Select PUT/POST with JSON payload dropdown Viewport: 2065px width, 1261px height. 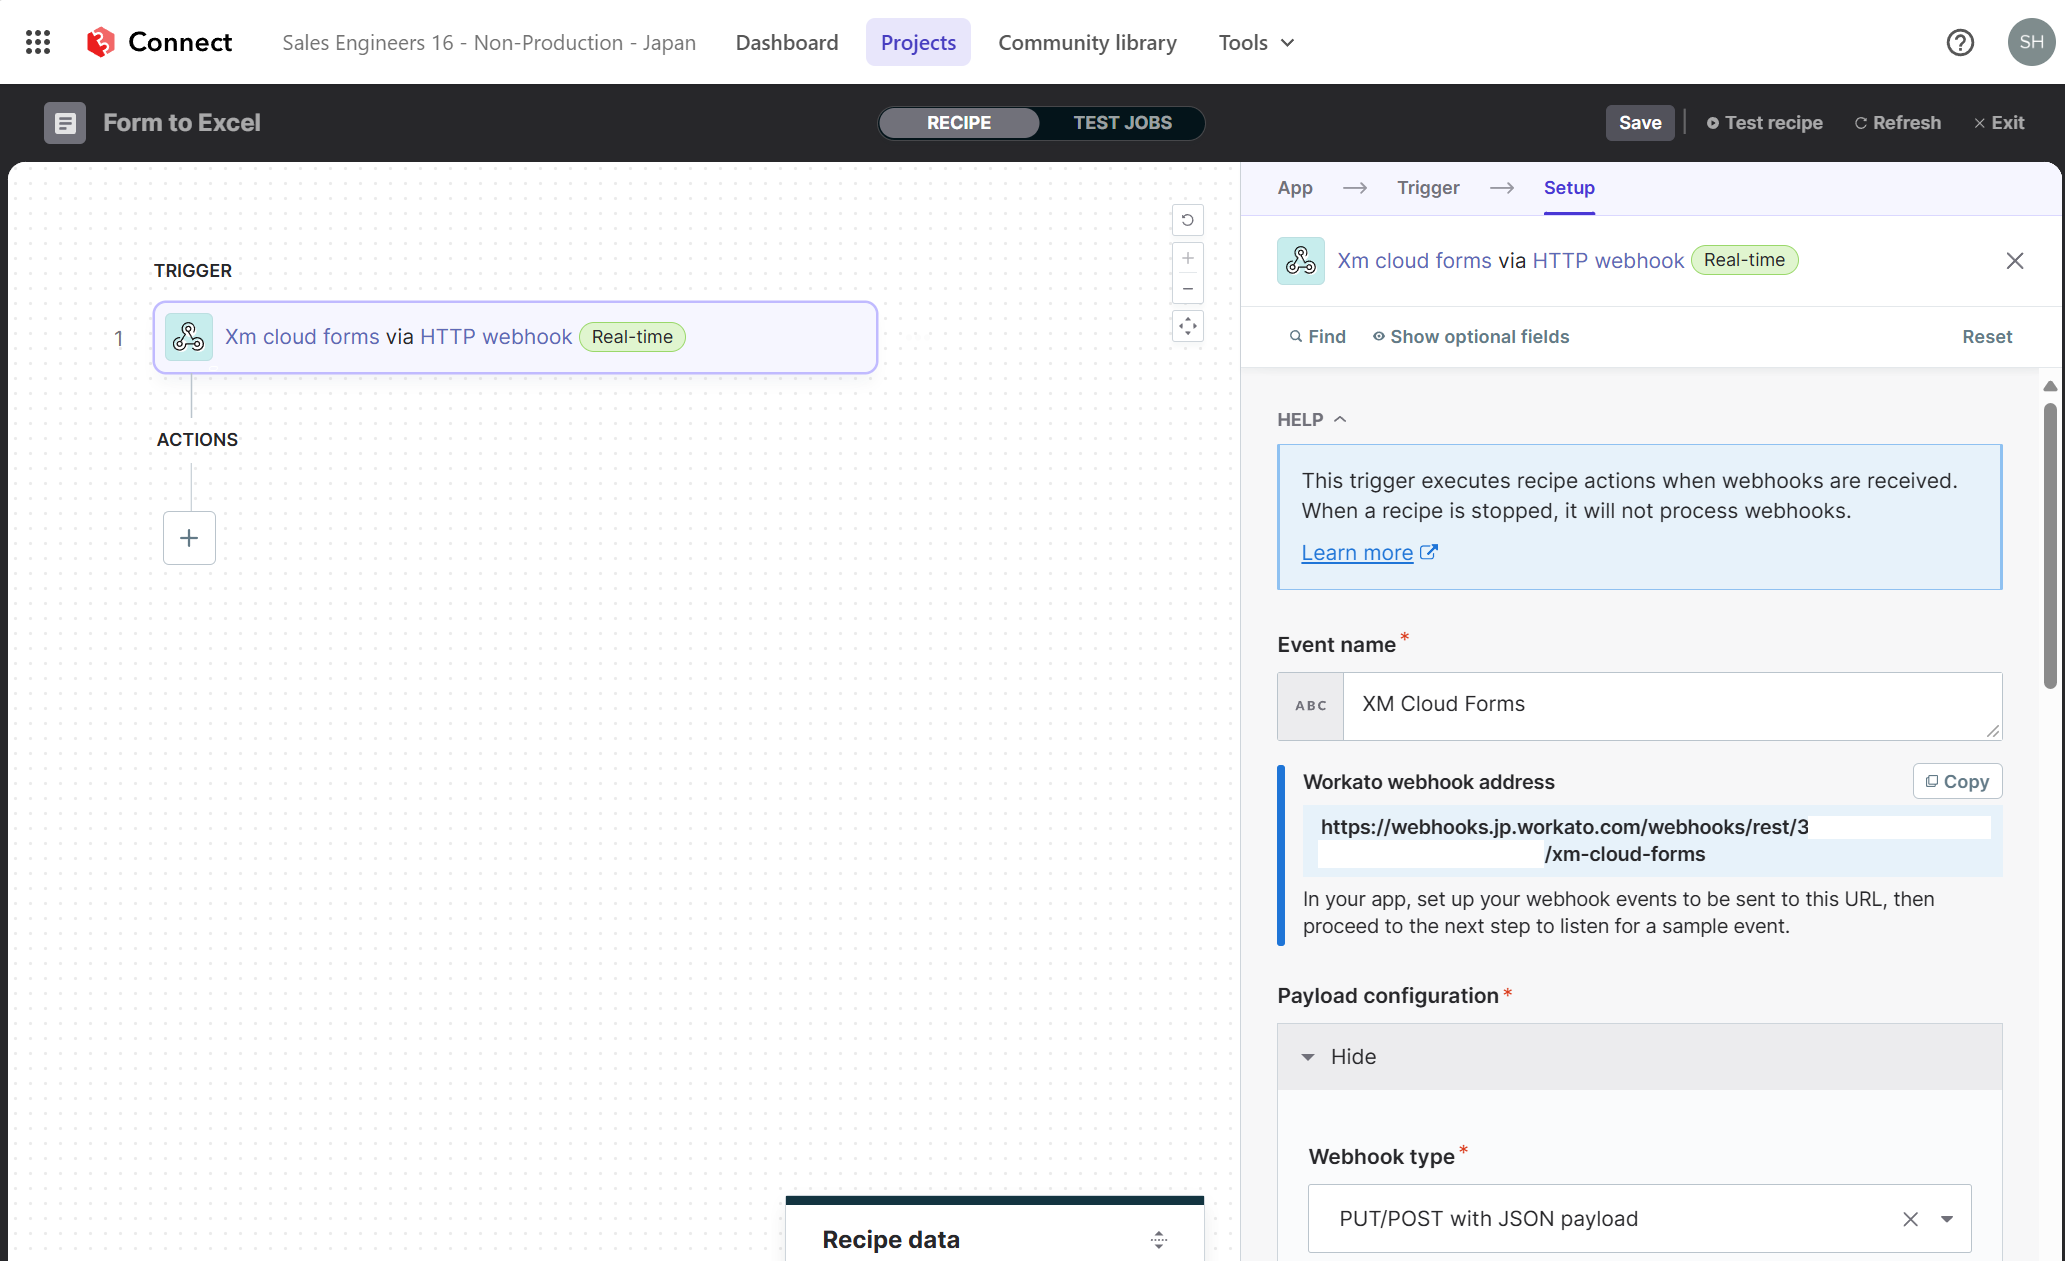pyautogui.click(x=1948, y=1218)
